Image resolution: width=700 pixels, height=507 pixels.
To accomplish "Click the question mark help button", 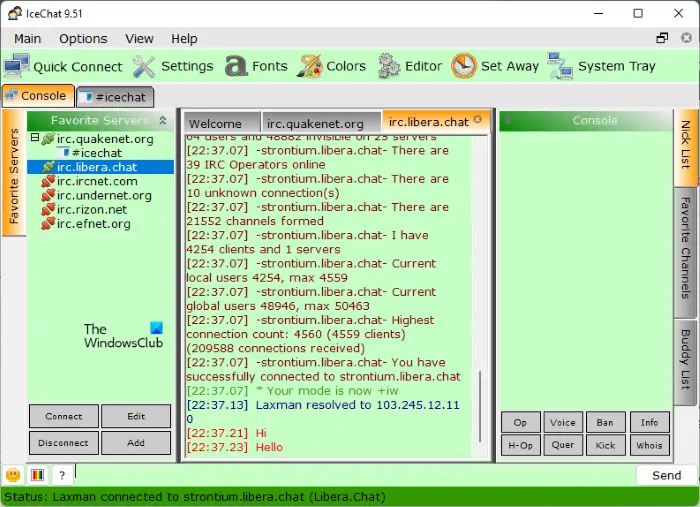I will pyautogui.click(x=62, y=475).
